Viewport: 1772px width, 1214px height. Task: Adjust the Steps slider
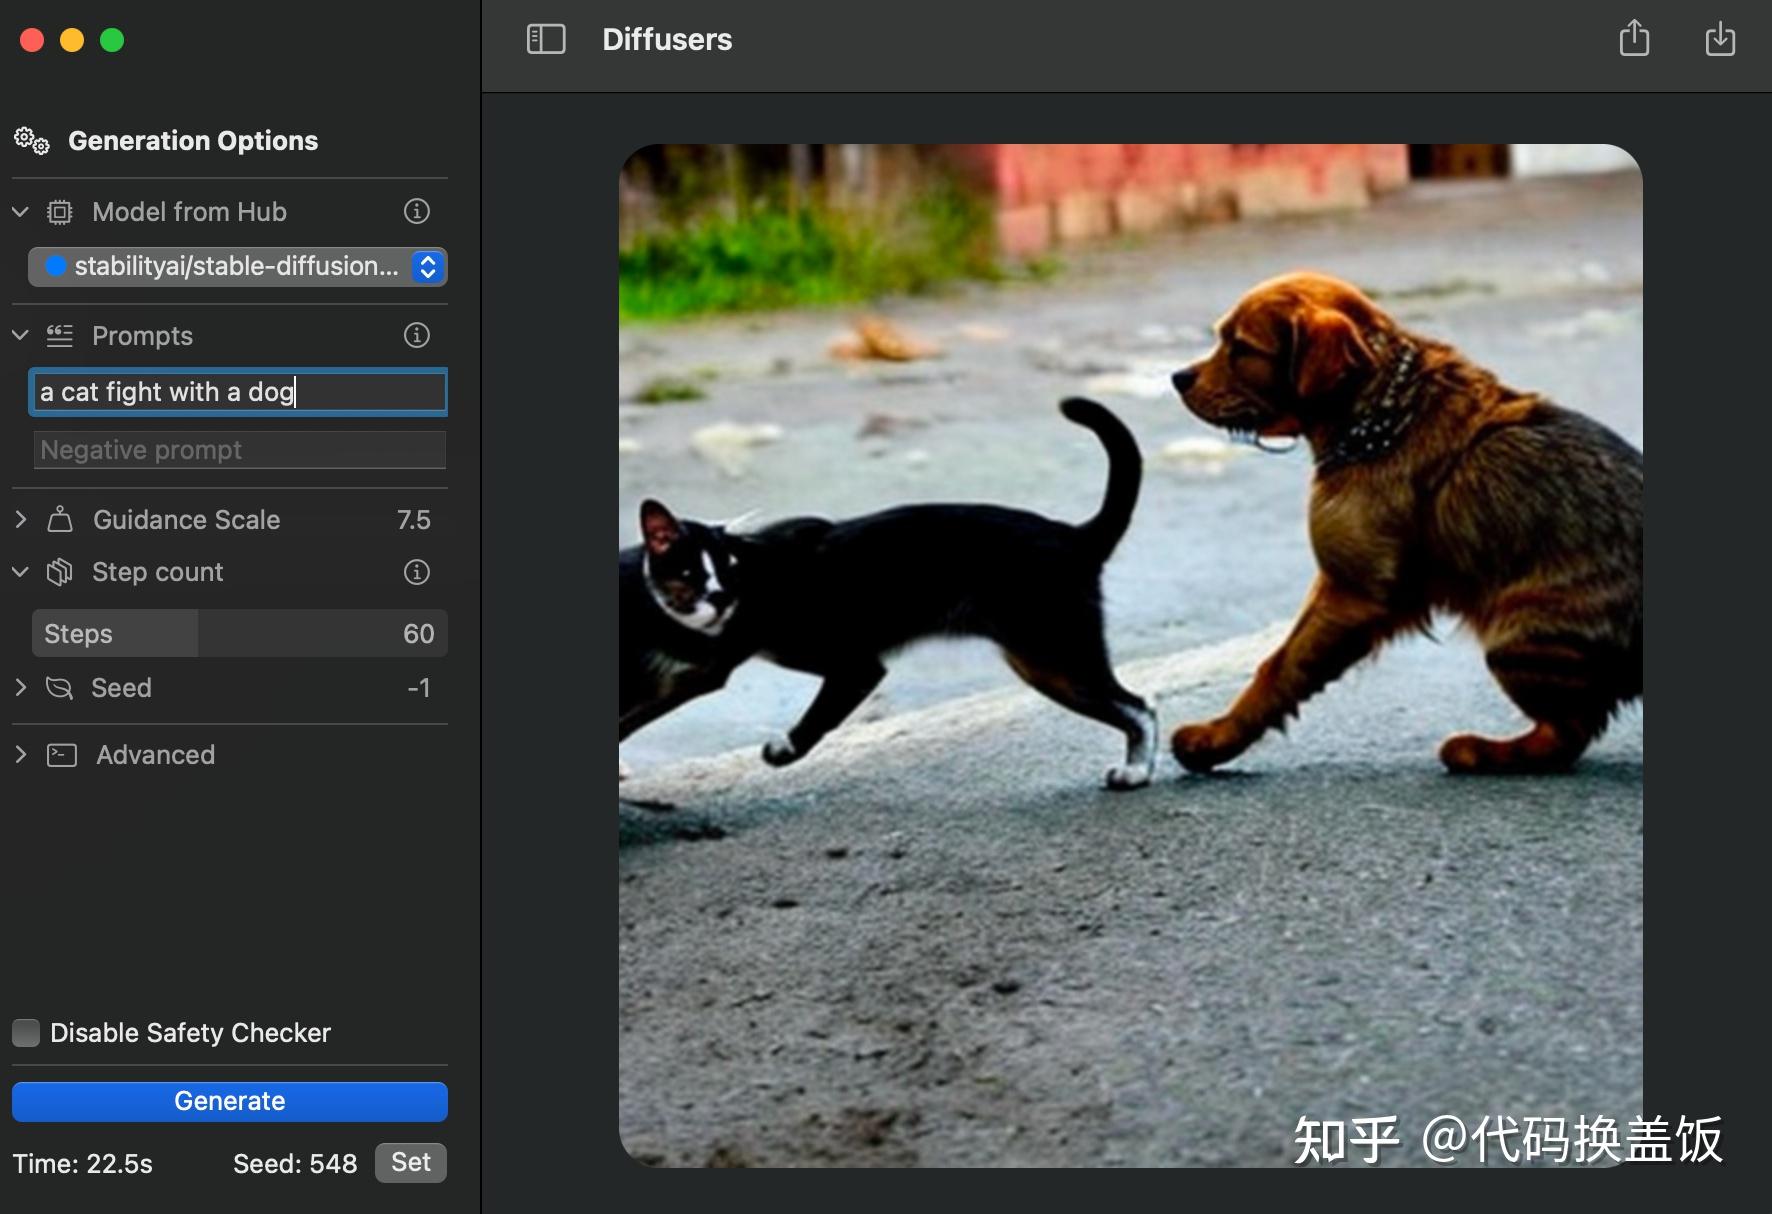tap(240, 634)
